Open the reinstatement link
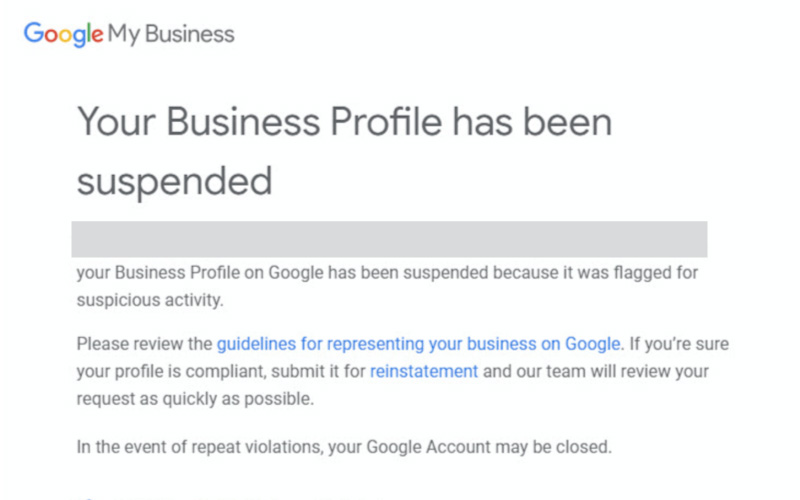This screenshot has height=500, width=800. coord(424,371)
